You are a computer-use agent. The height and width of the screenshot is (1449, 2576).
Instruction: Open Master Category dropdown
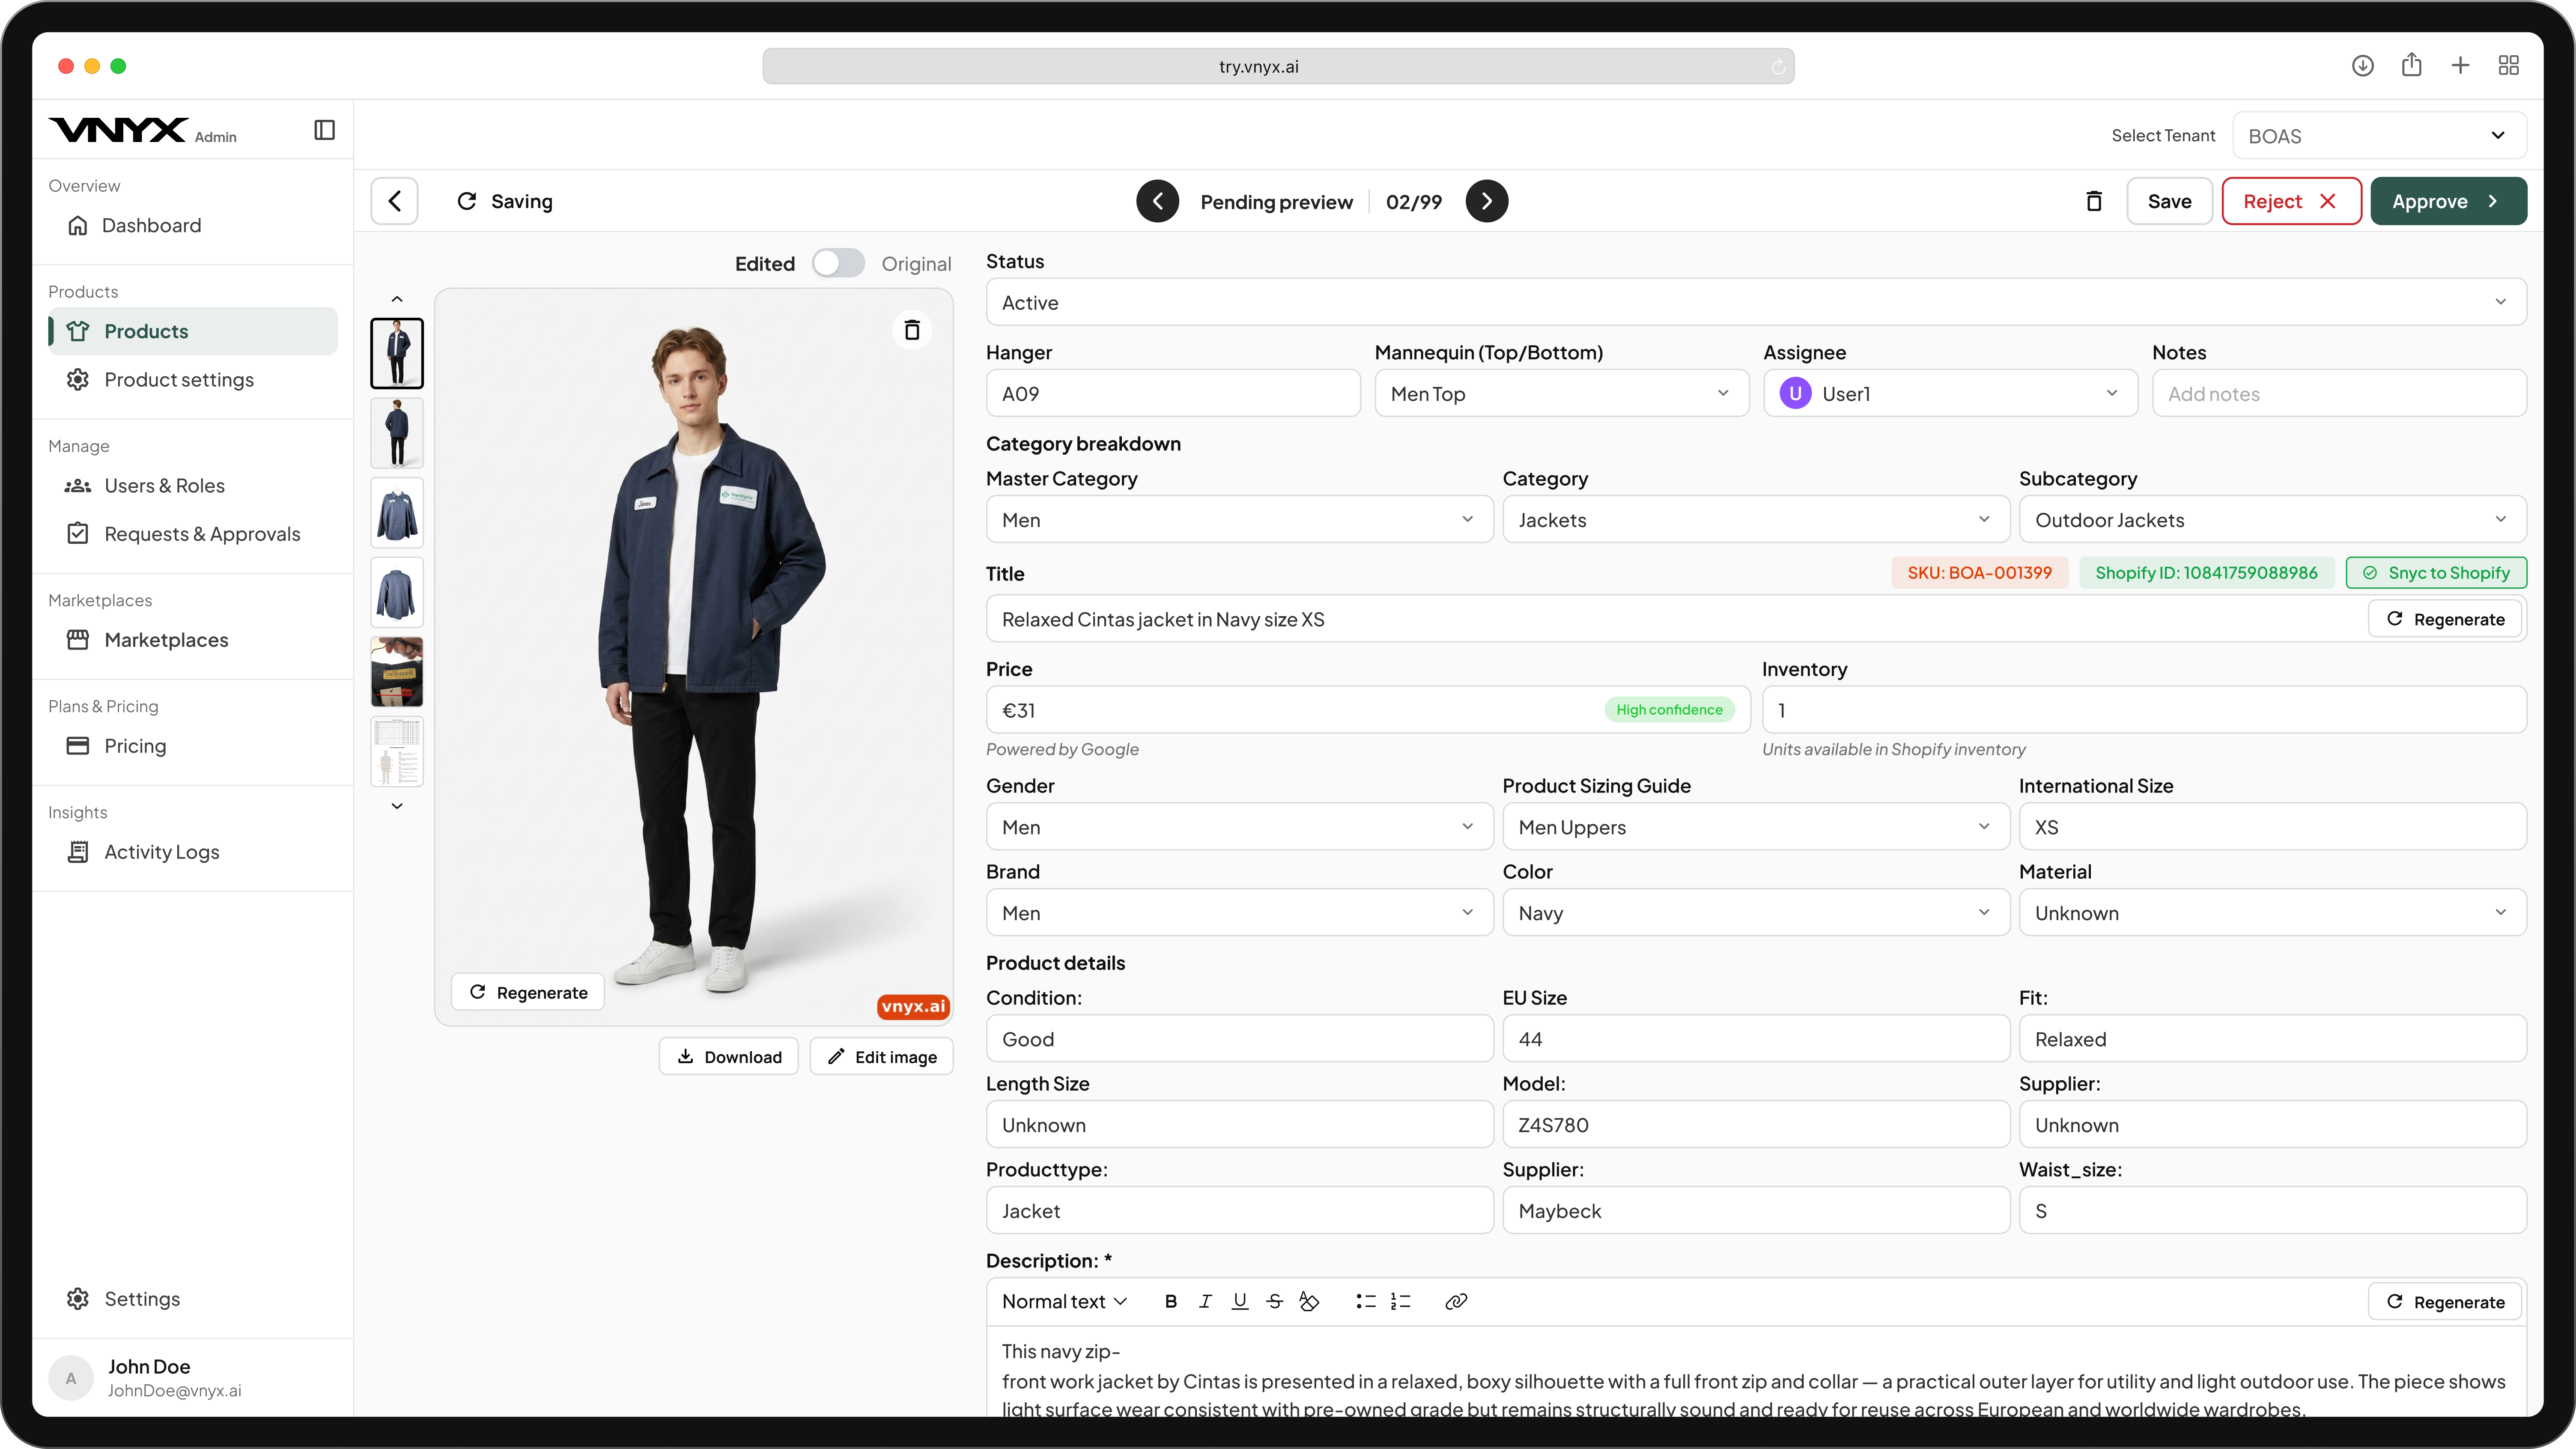coord(1239,520)
